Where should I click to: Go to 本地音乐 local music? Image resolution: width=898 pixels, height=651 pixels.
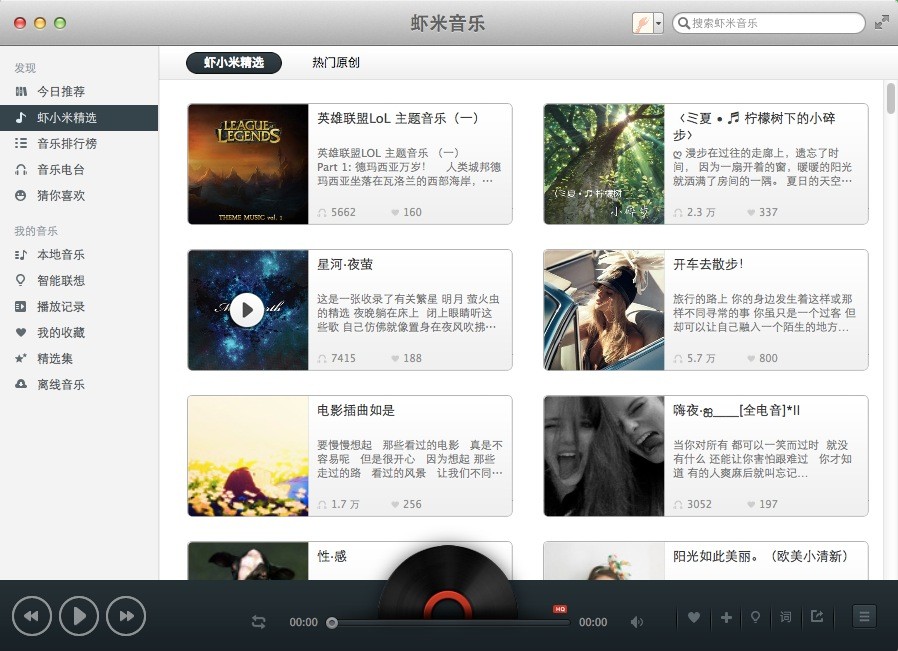[x=79, y=254]
